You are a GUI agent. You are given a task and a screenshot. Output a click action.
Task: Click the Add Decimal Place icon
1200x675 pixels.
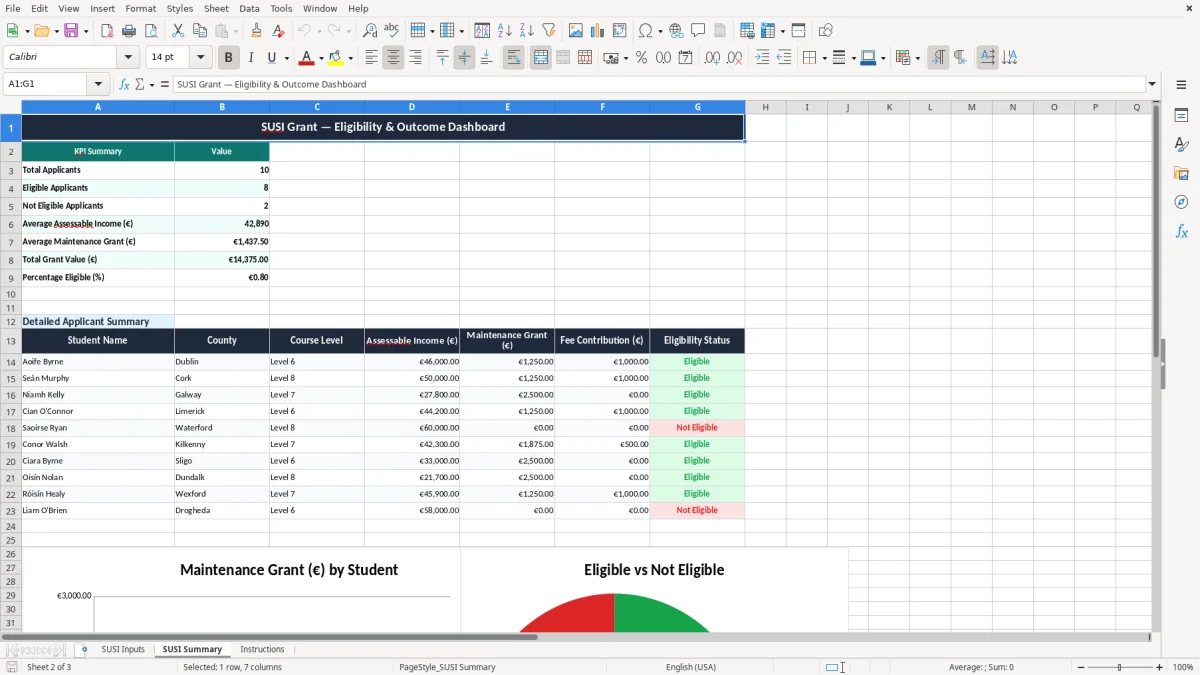[712, 58]
